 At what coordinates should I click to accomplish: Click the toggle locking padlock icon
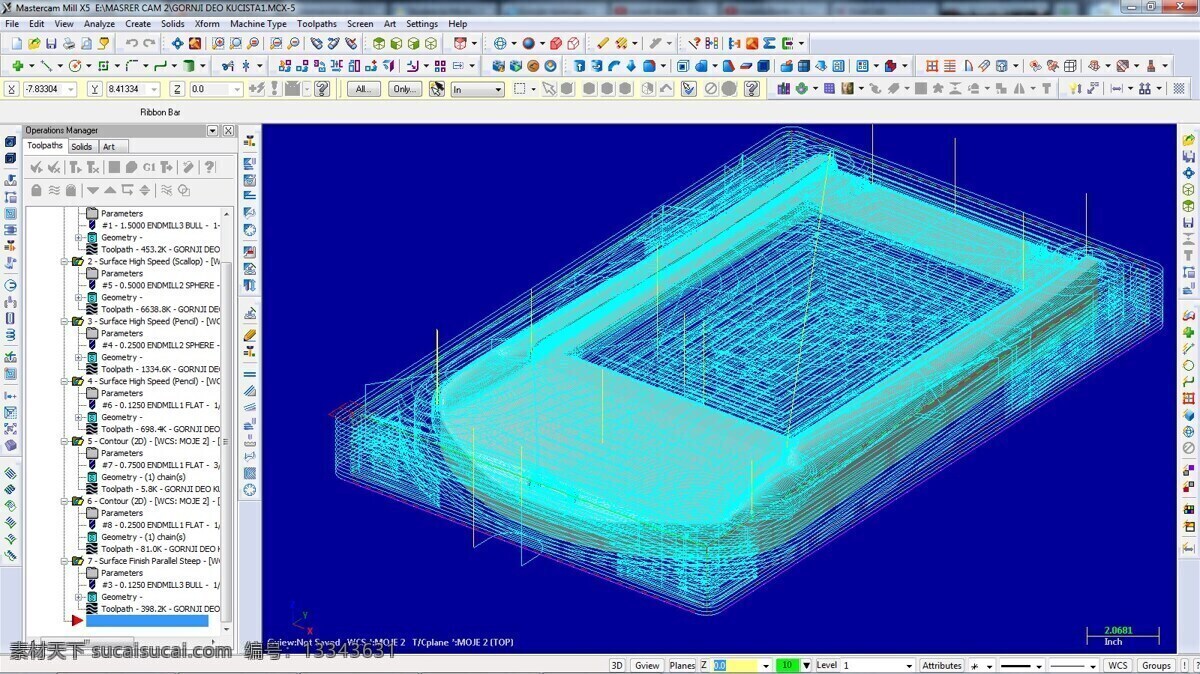click(x=36, y=190)
